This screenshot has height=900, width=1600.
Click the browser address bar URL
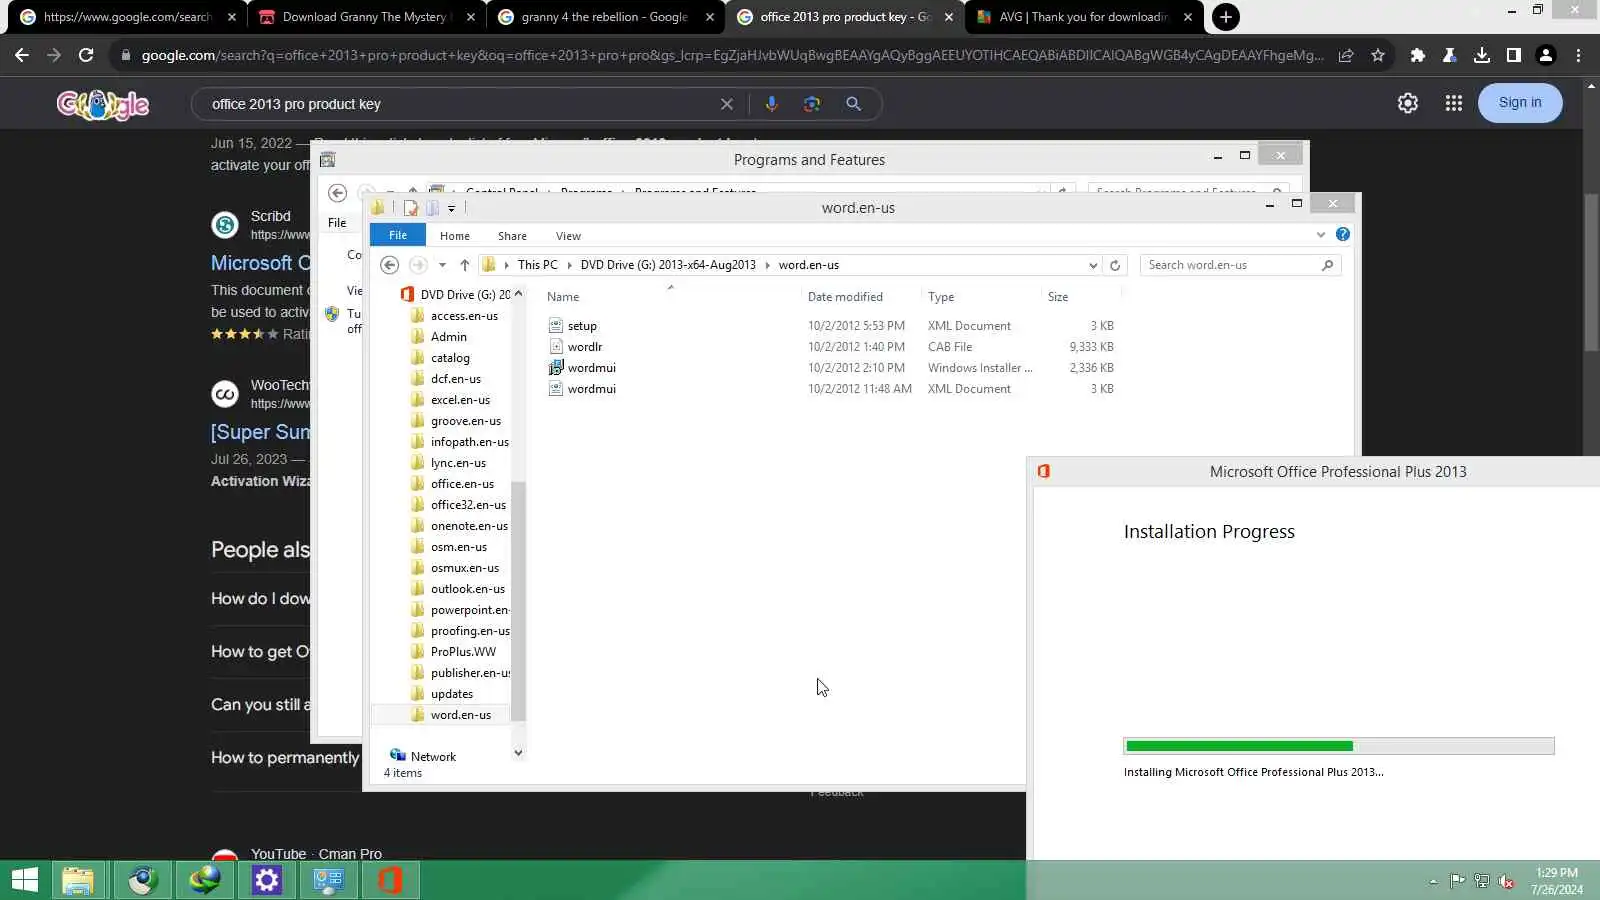pos(732,55)
